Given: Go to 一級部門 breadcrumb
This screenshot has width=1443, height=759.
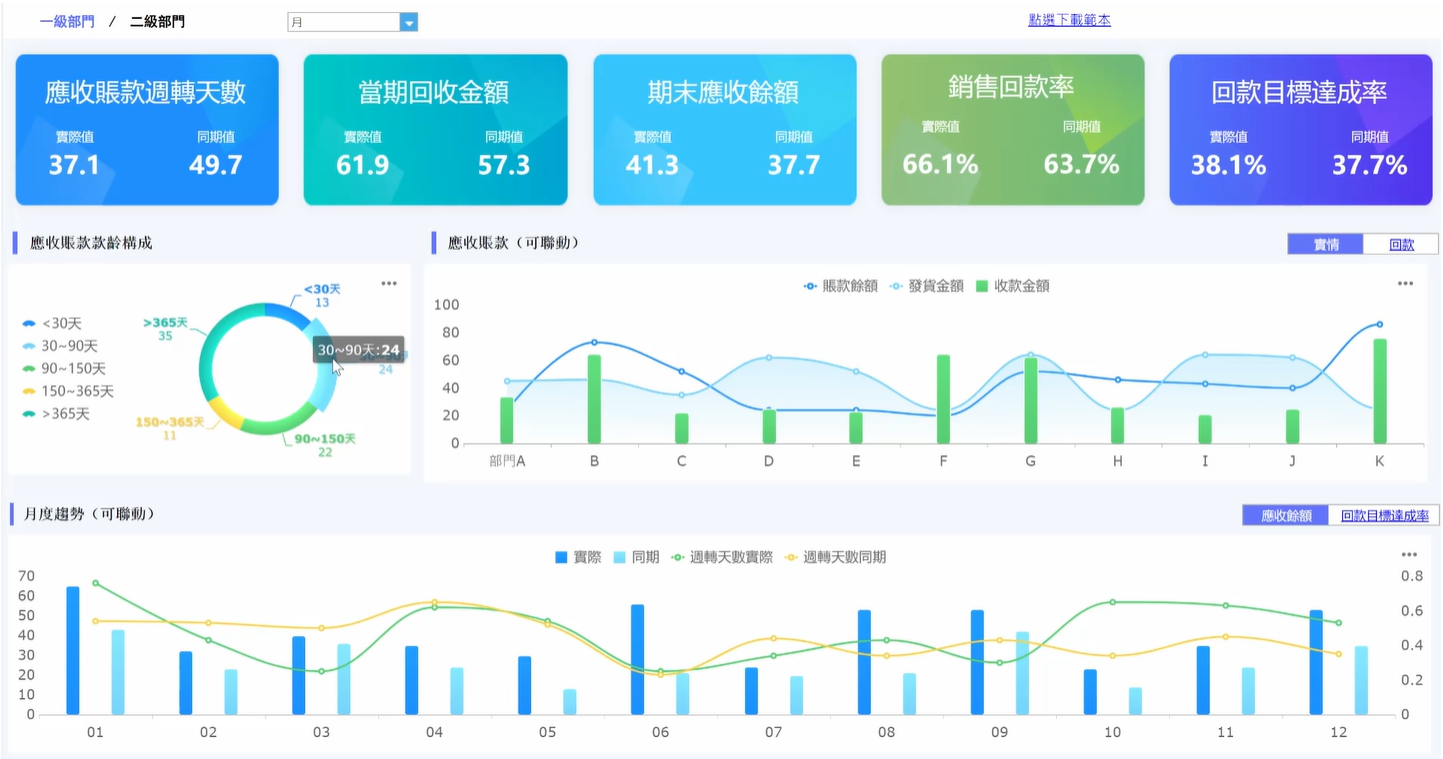Looking at the screenshot, I should click(x=67, y=21).
